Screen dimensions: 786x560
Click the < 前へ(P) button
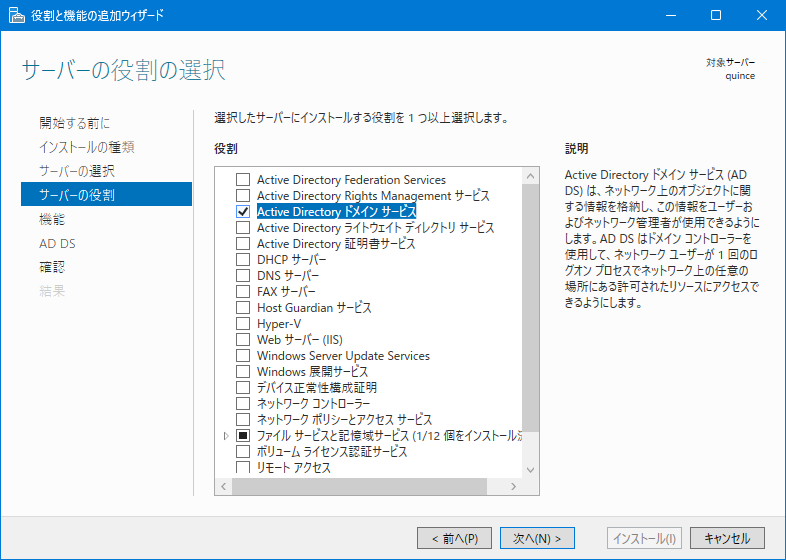tap(455, 538)
